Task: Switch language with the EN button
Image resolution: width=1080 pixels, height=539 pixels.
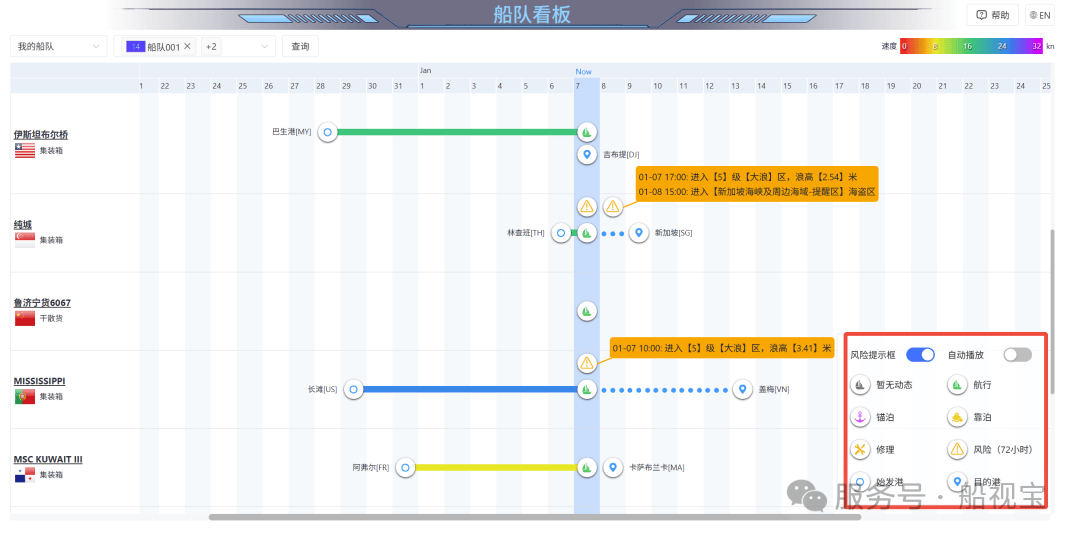Action: pos(1040,15)
